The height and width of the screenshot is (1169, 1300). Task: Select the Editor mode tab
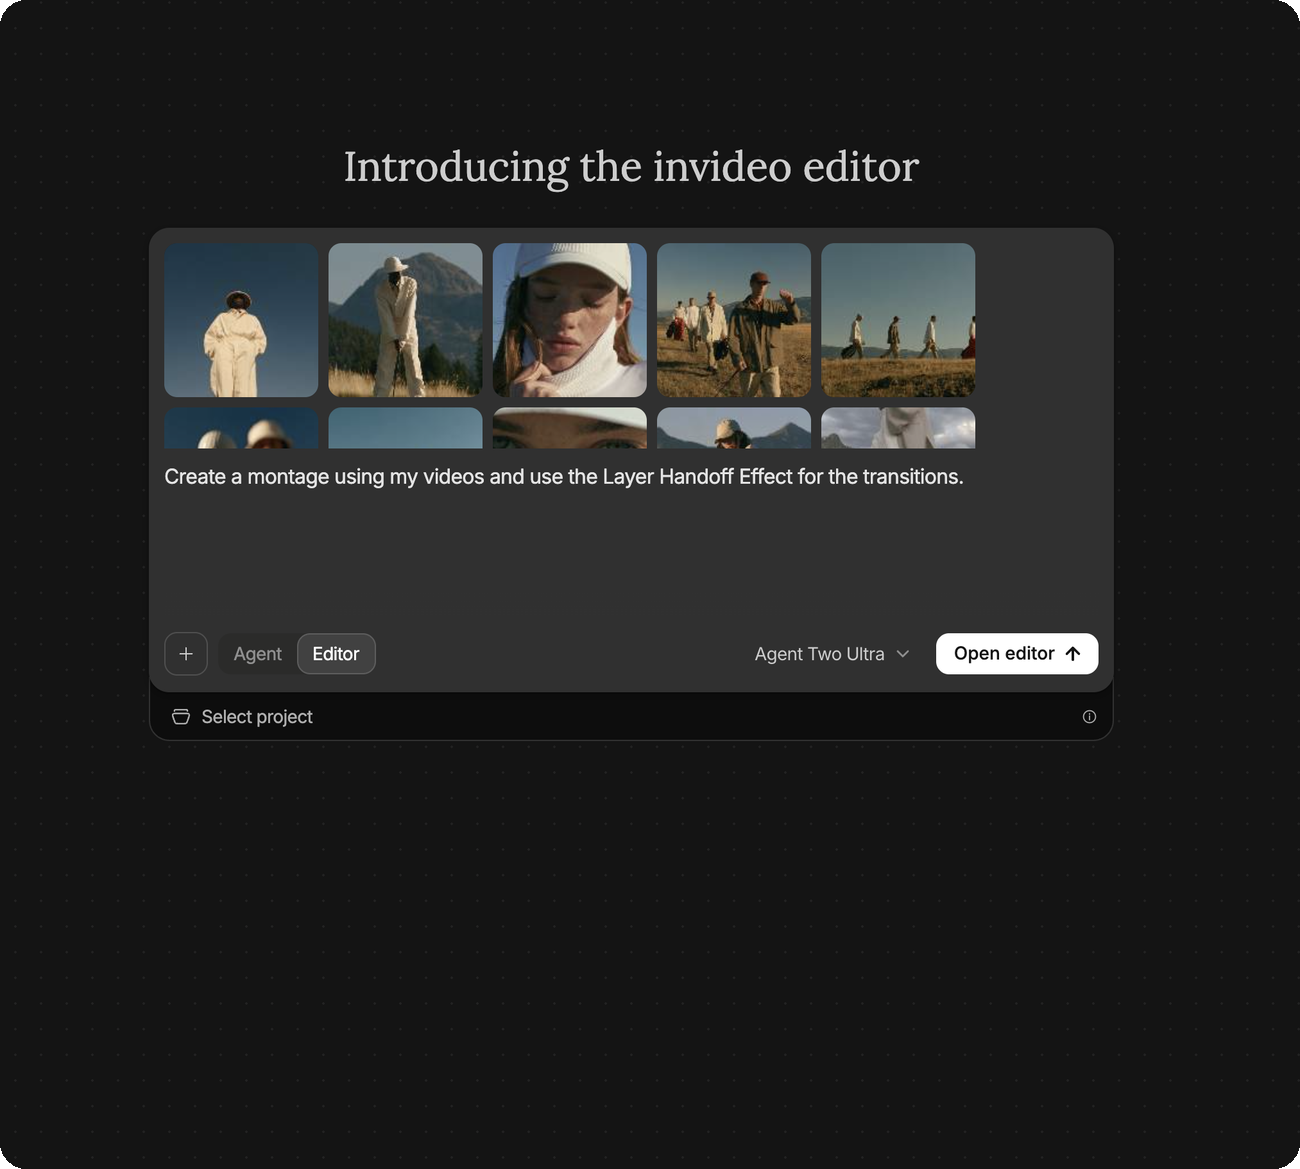336,654
